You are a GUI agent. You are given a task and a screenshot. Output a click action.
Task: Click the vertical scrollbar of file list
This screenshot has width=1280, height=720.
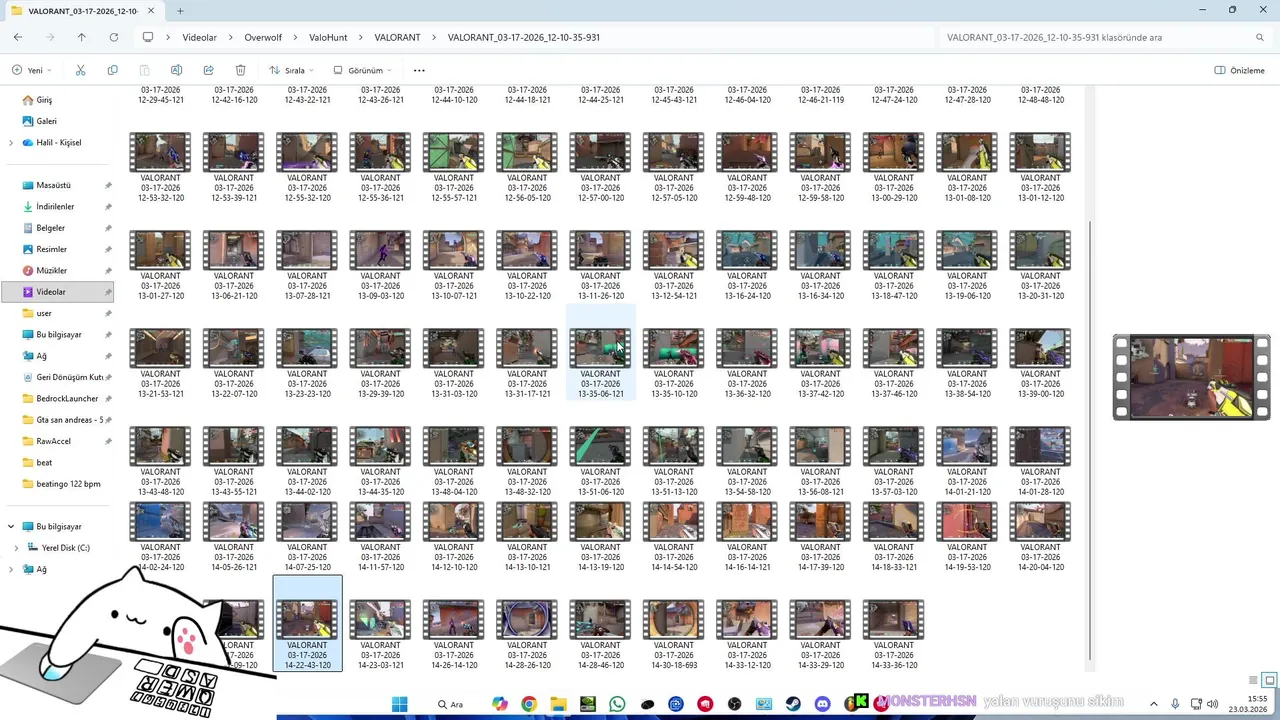tap(1090, 440)
